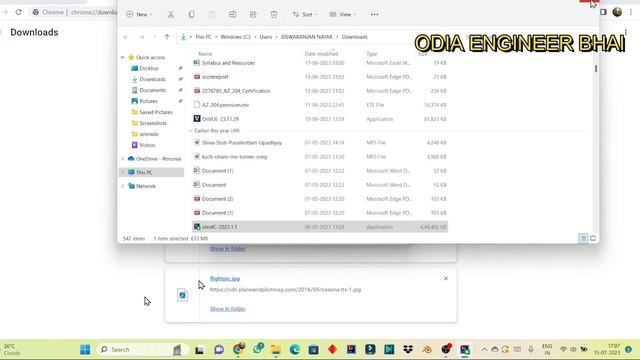Click the Copy icon in Explorer toolbar
Image resolution: width=640 pixels, height=360 pixels.
191,14
